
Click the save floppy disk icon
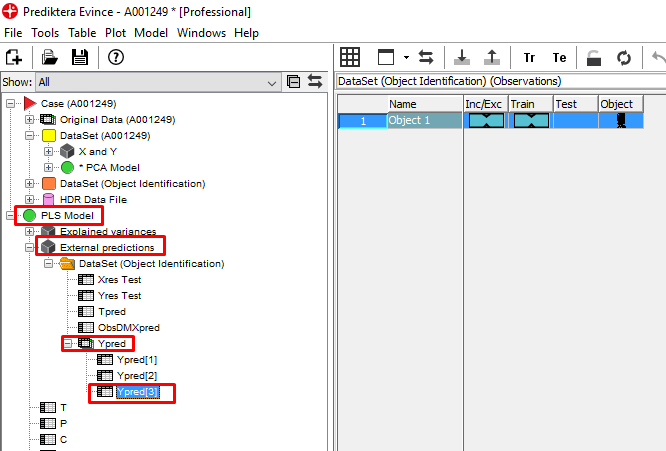click(79, 57)
